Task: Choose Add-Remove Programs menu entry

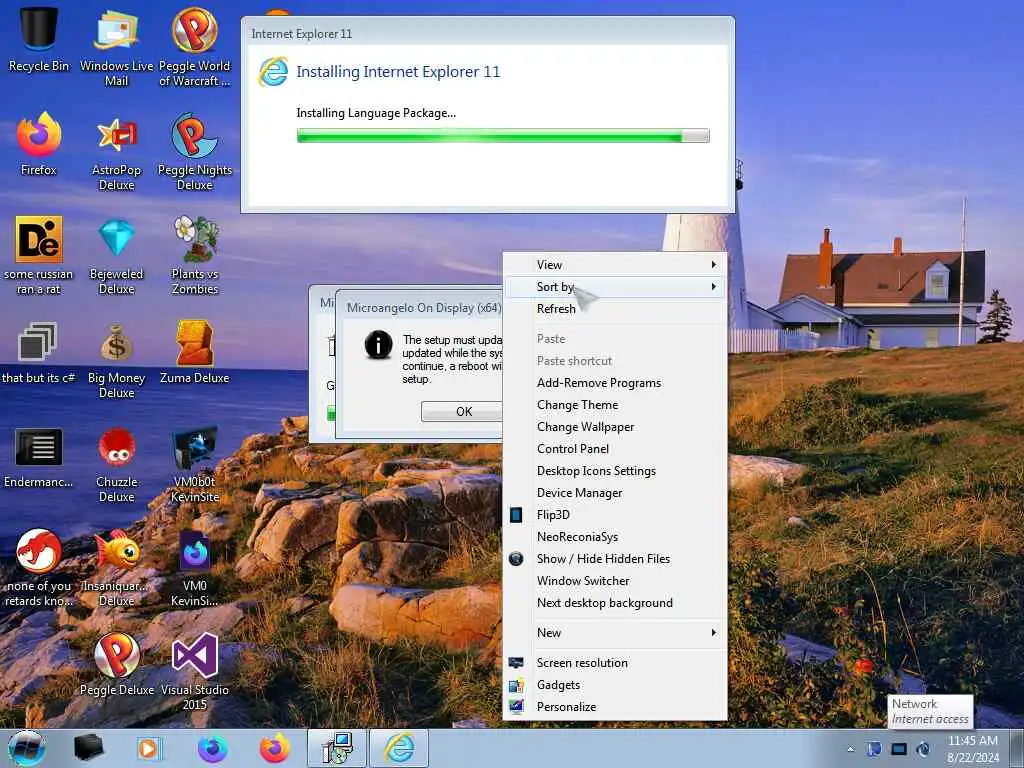Action: (x=615, y=383)
